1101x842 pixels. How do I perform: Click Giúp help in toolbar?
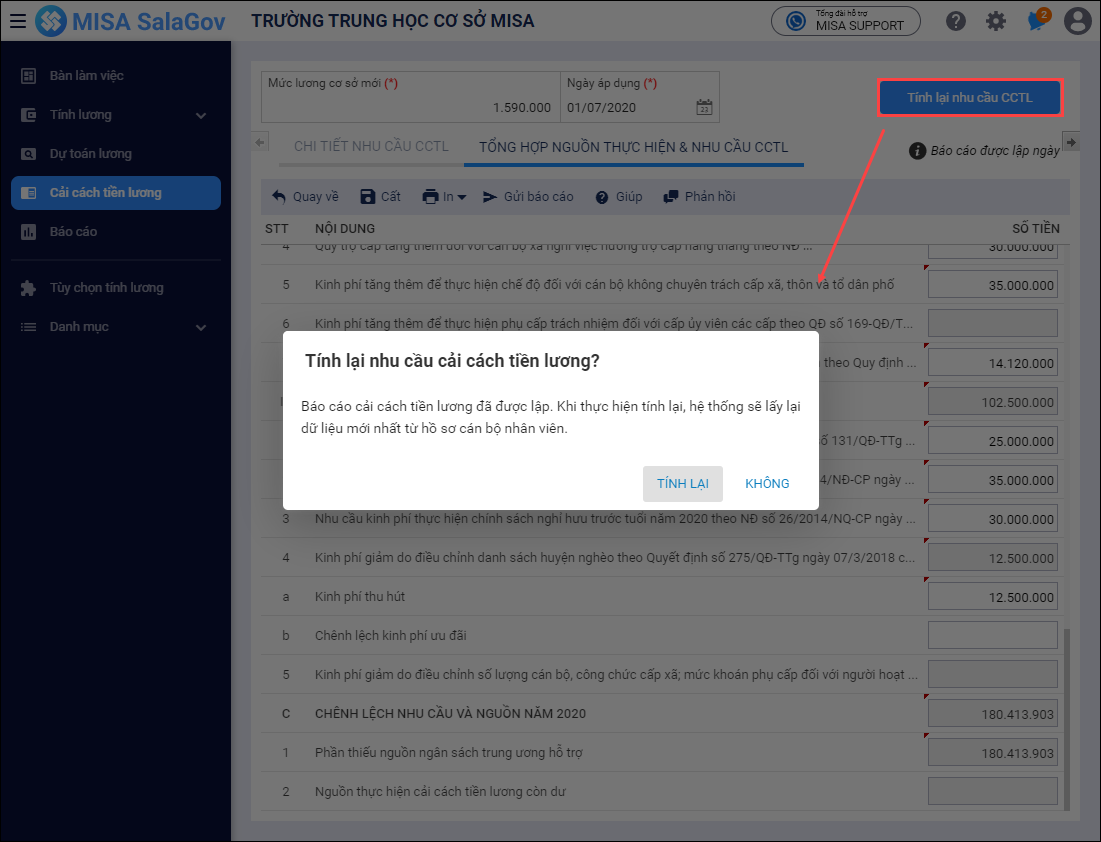[619, 197]
